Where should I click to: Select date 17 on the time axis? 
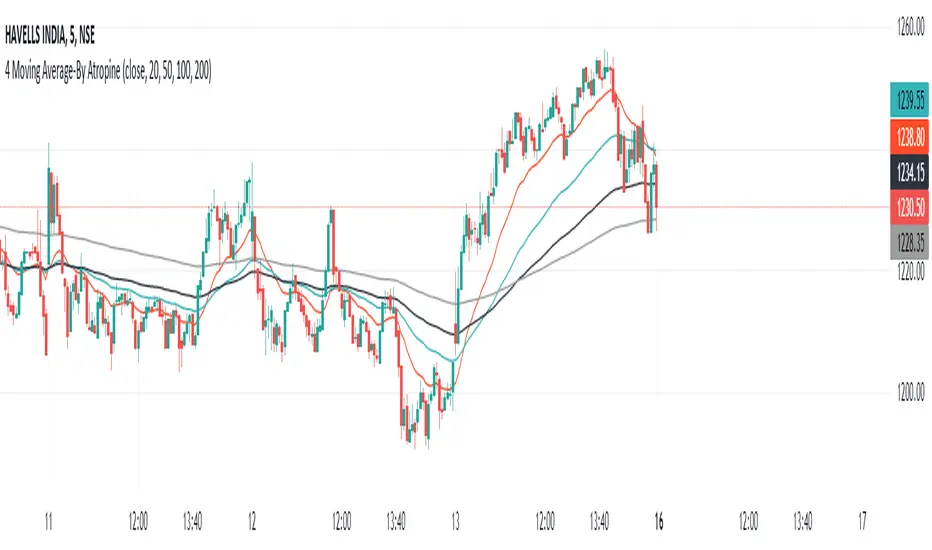pyautogui.click(x=862, y=521)
